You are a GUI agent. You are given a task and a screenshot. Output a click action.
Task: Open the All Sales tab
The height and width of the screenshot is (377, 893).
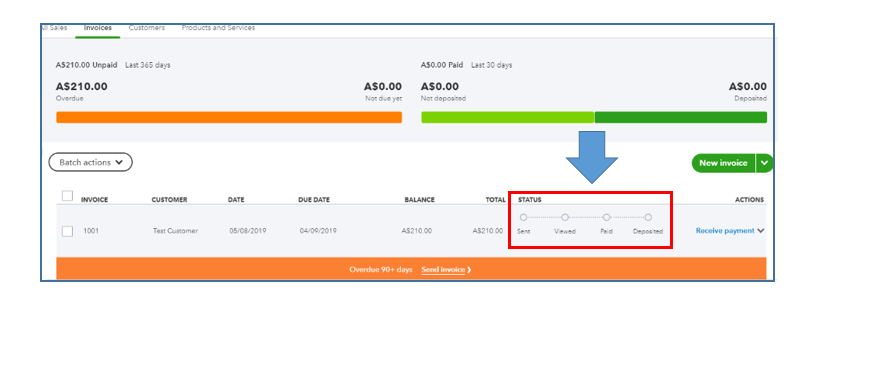(55, 28)
